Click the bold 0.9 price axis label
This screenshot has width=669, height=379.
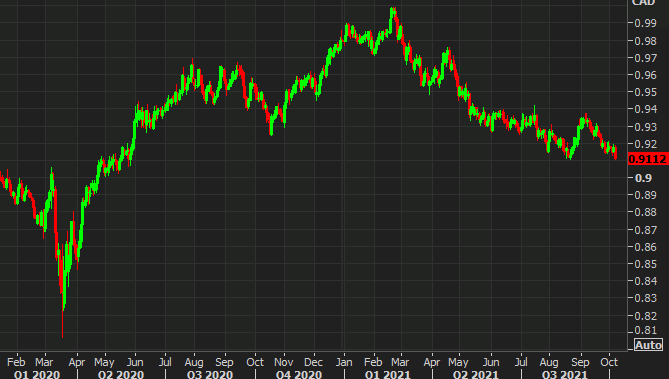coord(643,178)
